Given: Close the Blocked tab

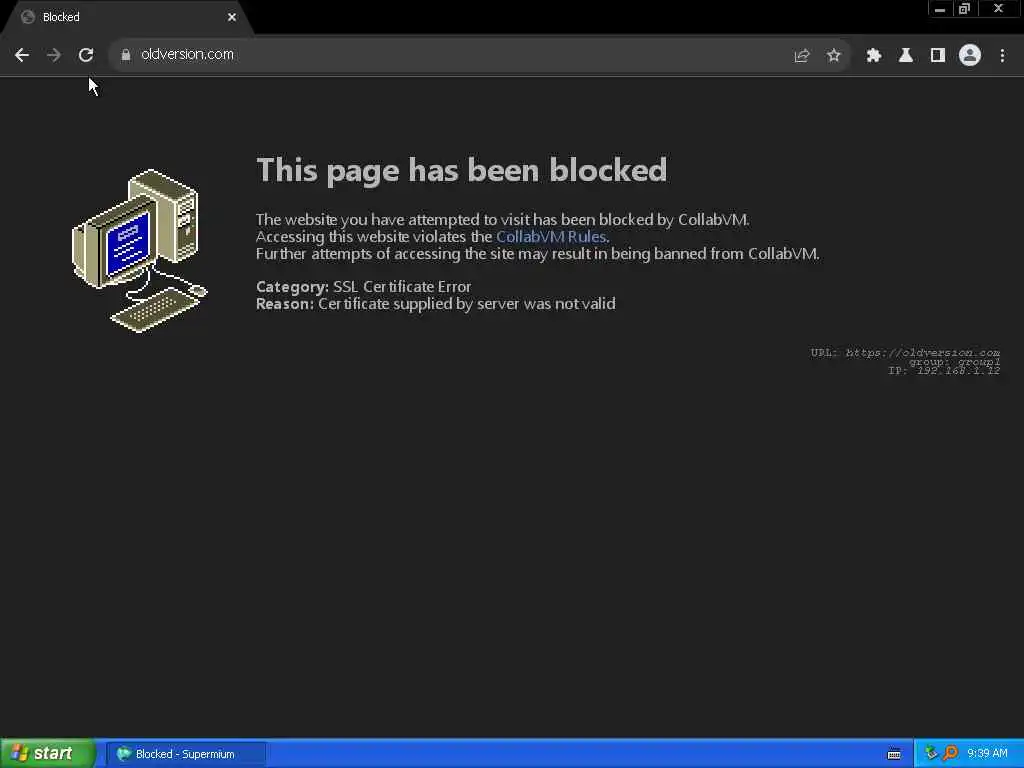Looking at the screenshot, I should click(232, 18).
